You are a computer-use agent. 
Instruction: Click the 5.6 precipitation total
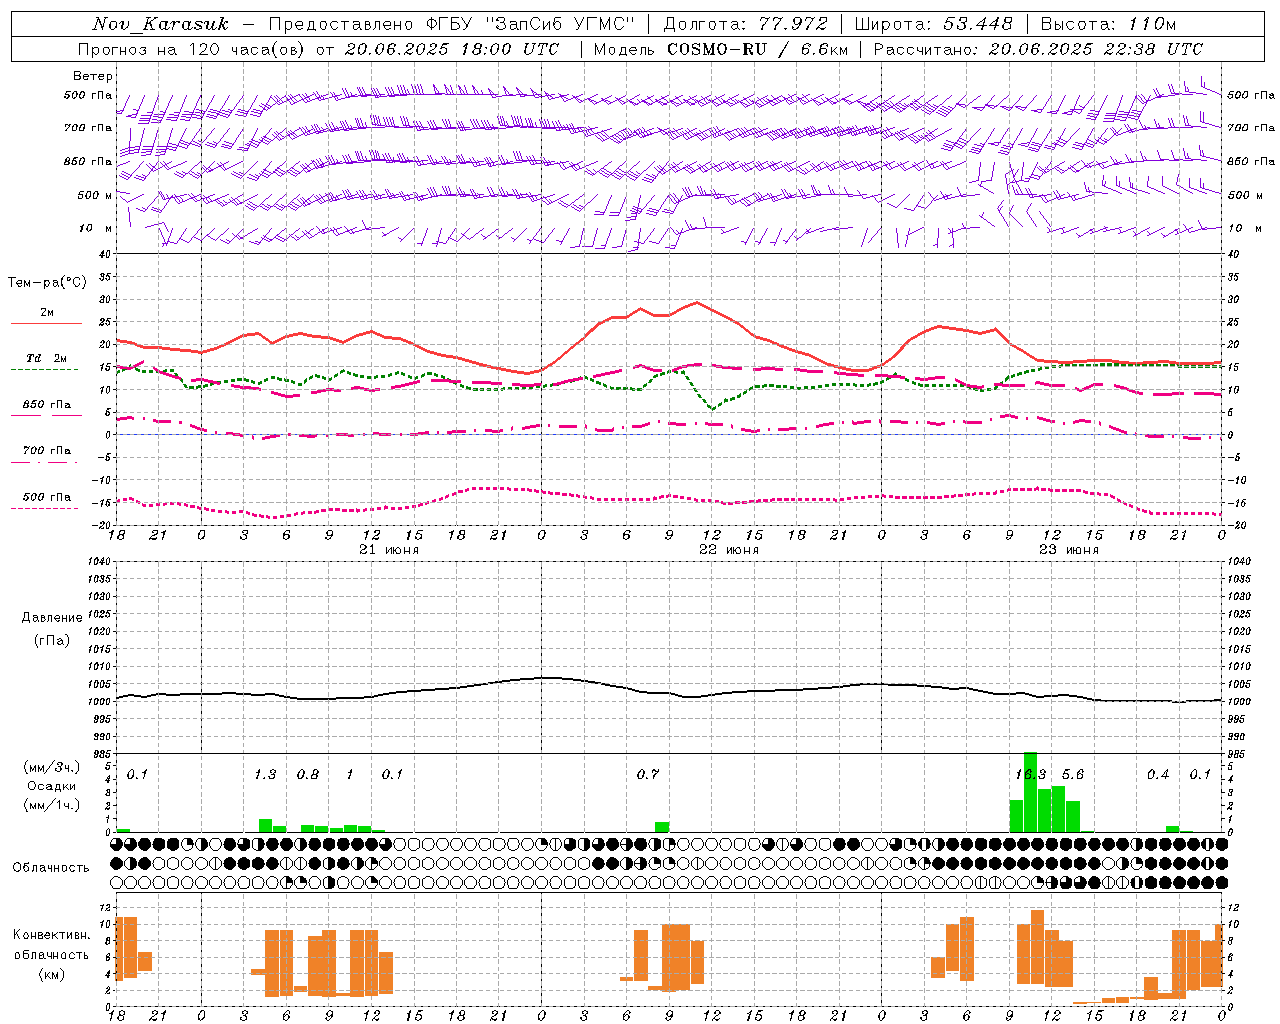[1073, 775]
